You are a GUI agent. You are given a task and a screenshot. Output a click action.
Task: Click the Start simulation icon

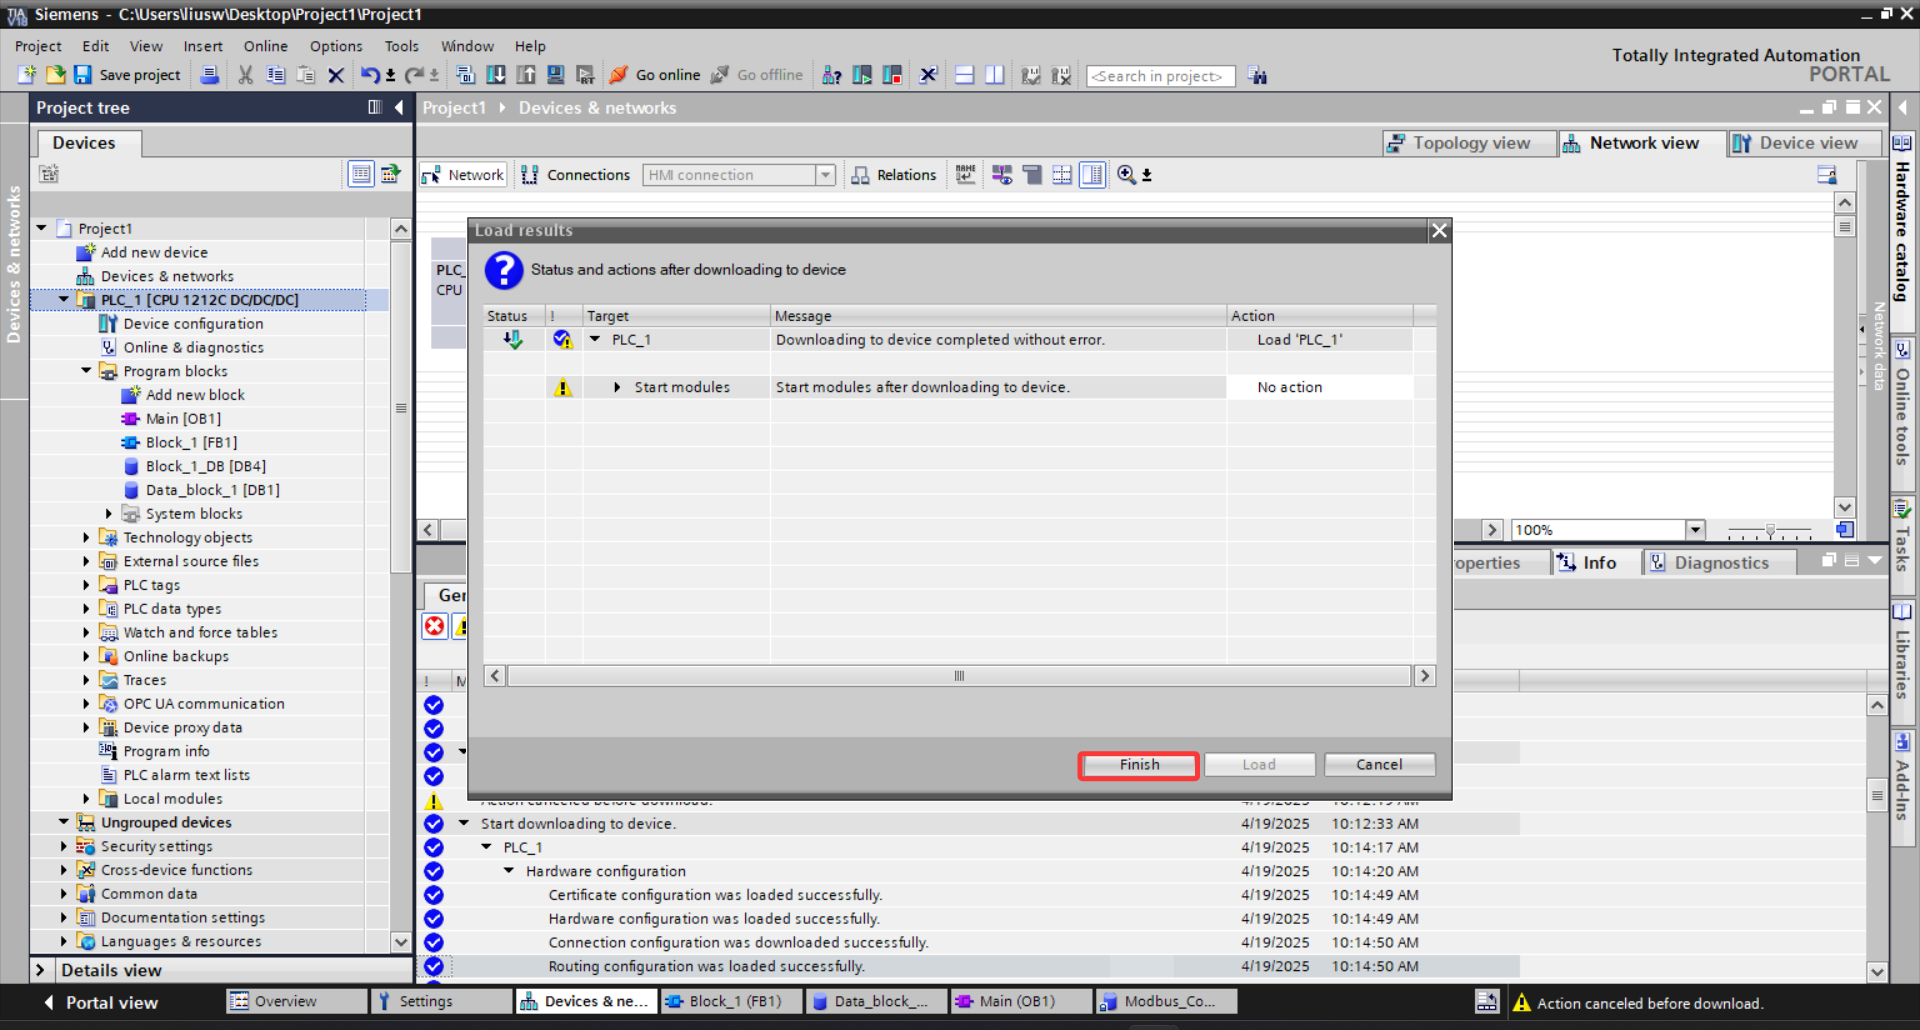point(556,75)
